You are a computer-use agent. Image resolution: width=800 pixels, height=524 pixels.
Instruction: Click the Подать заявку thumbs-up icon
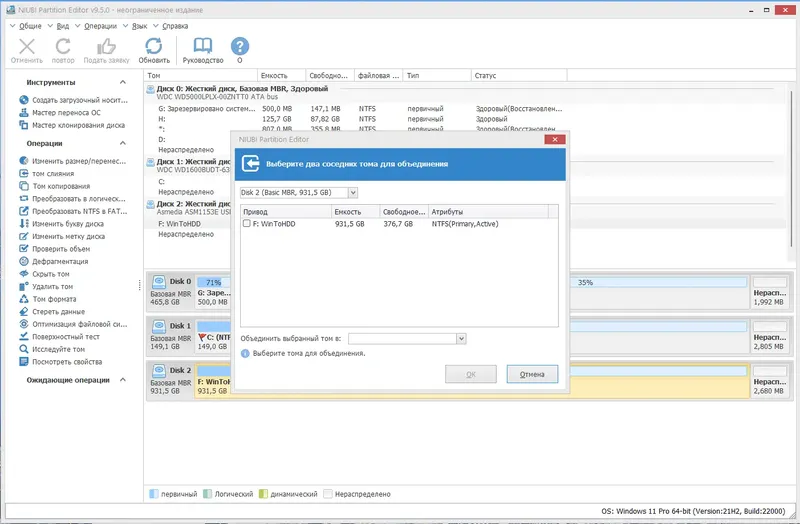[106, 46]
